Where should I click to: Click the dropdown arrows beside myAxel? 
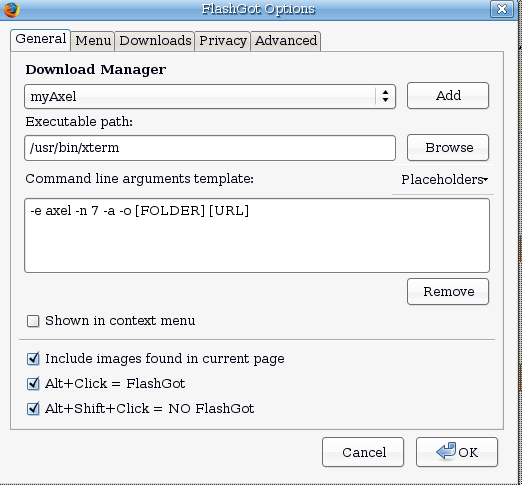(385, 96)
